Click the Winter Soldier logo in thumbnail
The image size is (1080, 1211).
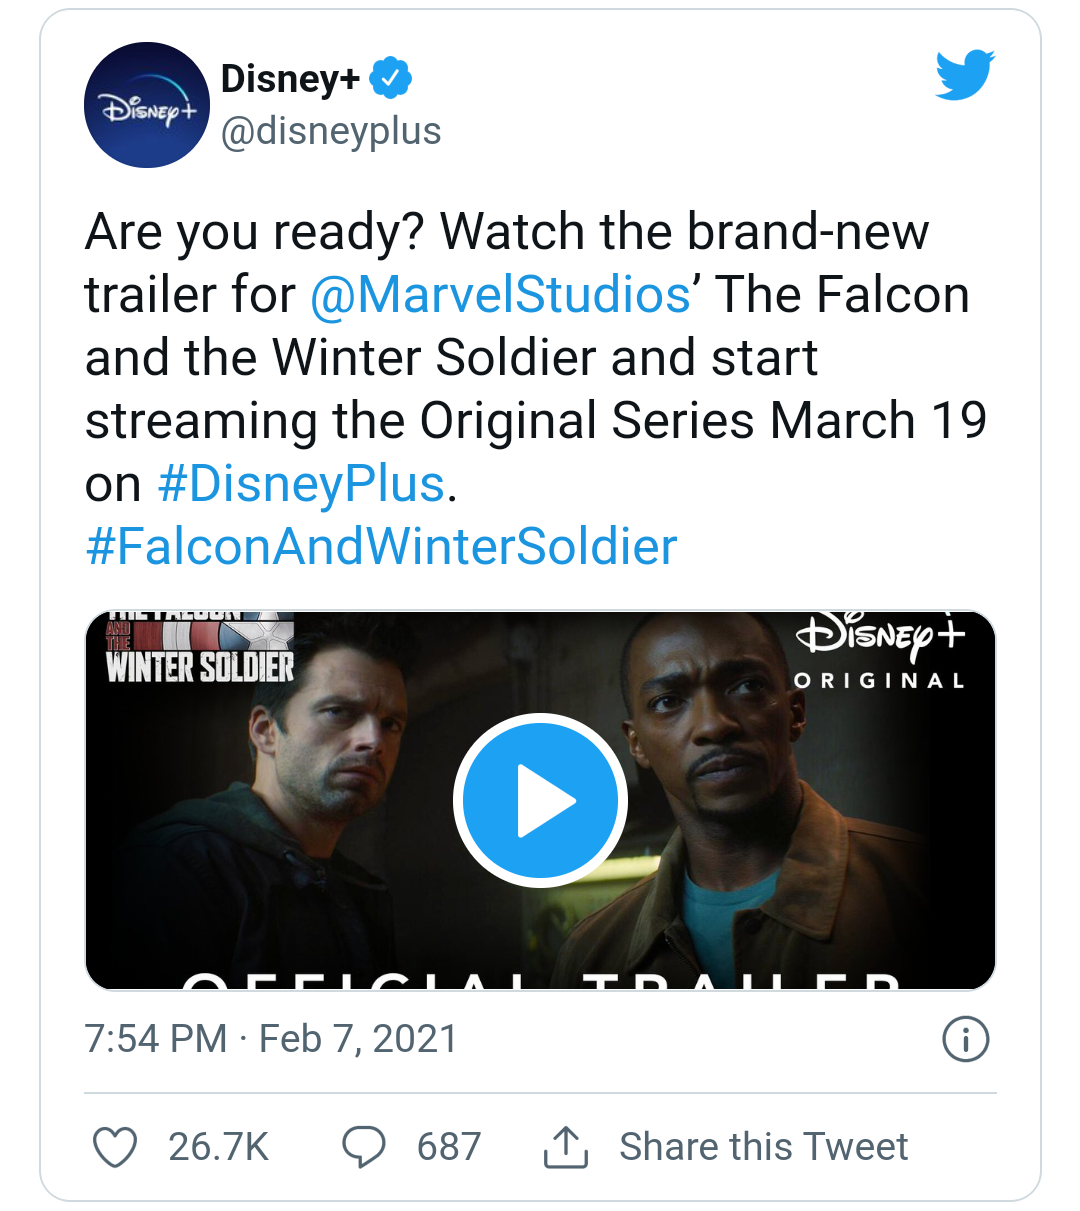[200, 648]
